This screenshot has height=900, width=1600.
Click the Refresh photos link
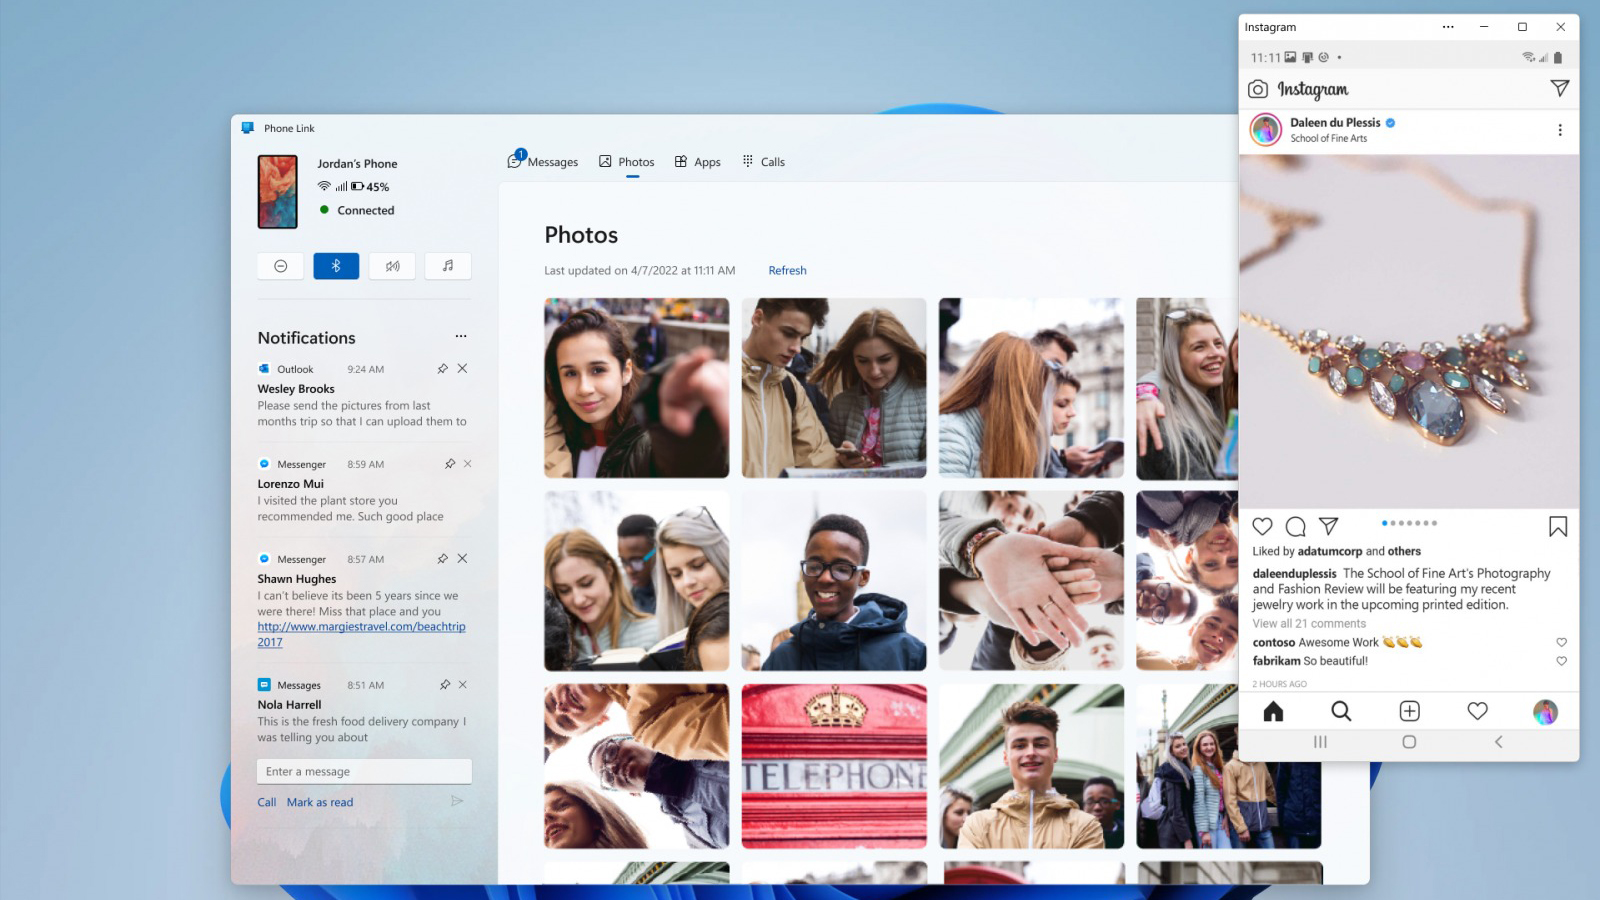click(787, 271)
